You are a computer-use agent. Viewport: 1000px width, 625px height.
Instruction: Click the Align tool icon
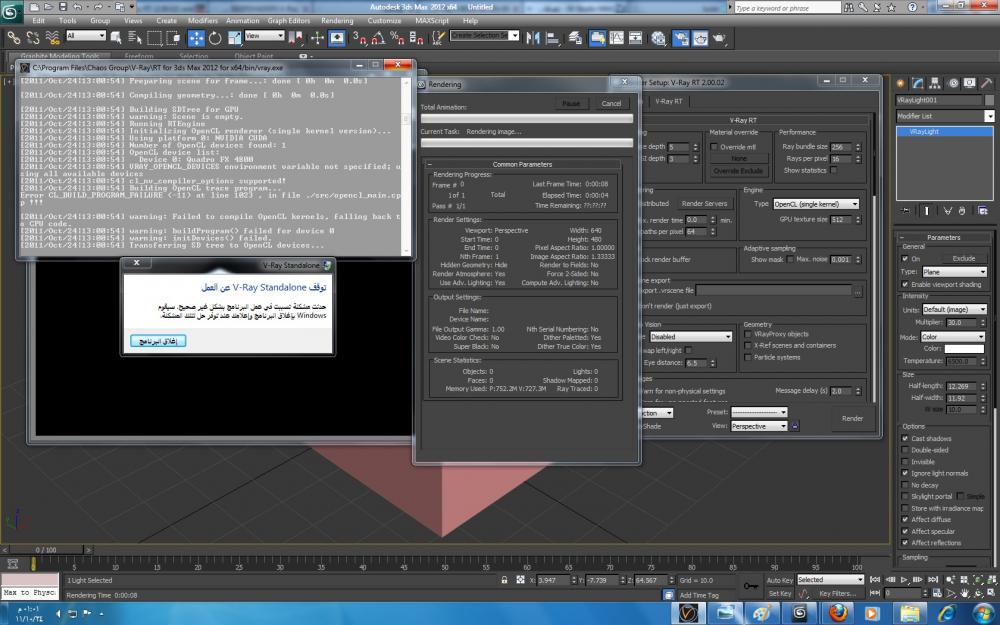[x=552, y=38]
